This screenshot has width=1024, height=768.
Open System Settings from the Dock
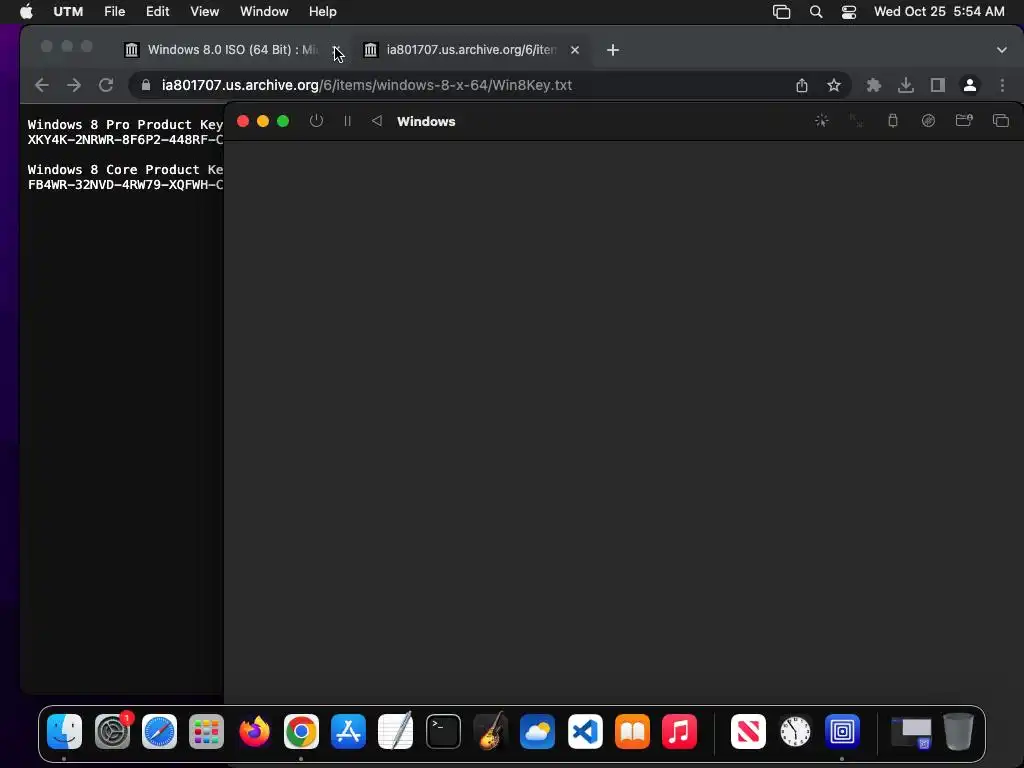pyautogui.click(x=112, y=731)
